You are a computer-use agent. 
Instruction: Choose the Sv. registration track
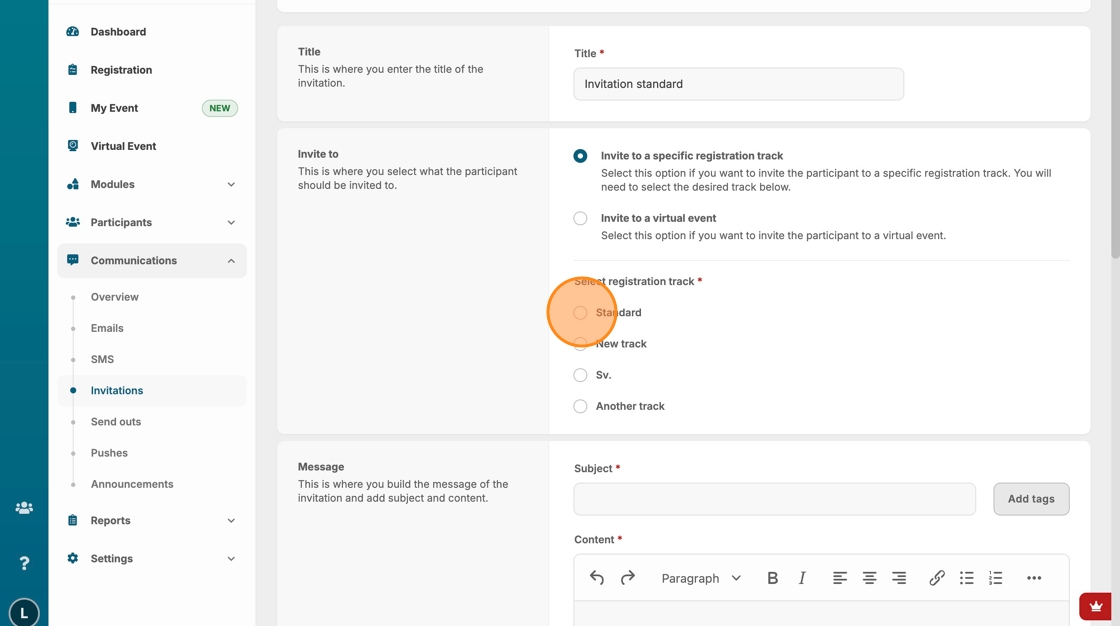pos(580,375)
